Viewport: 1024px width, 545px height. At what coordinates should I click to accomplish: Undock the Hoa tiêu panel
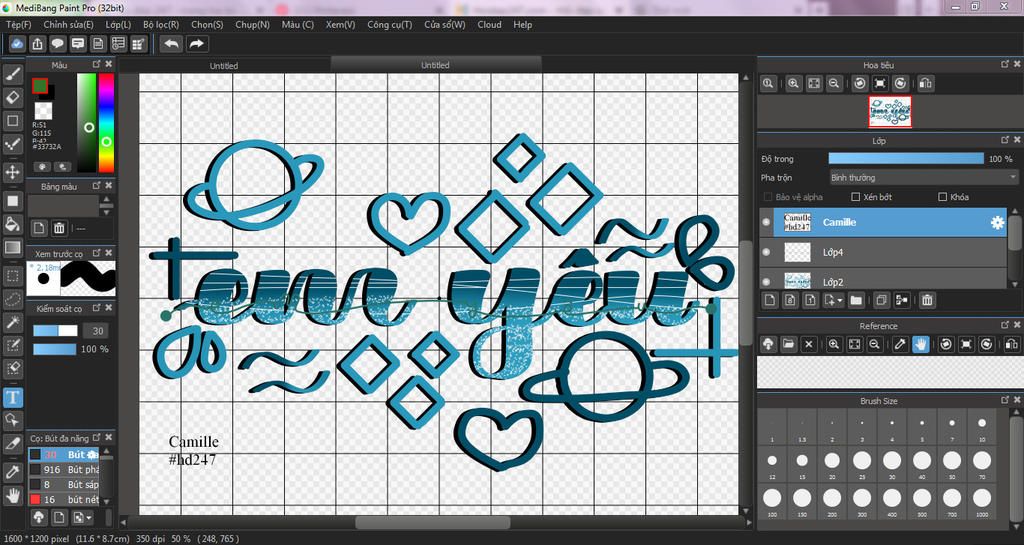(x=1005, y=64)
